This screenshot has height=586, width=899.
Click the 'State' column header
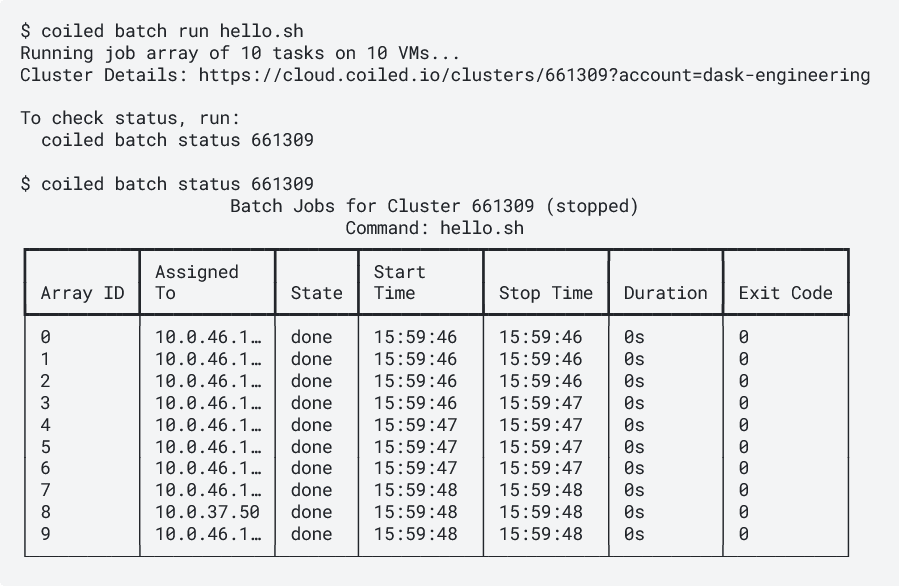click(x=316, y=293)
